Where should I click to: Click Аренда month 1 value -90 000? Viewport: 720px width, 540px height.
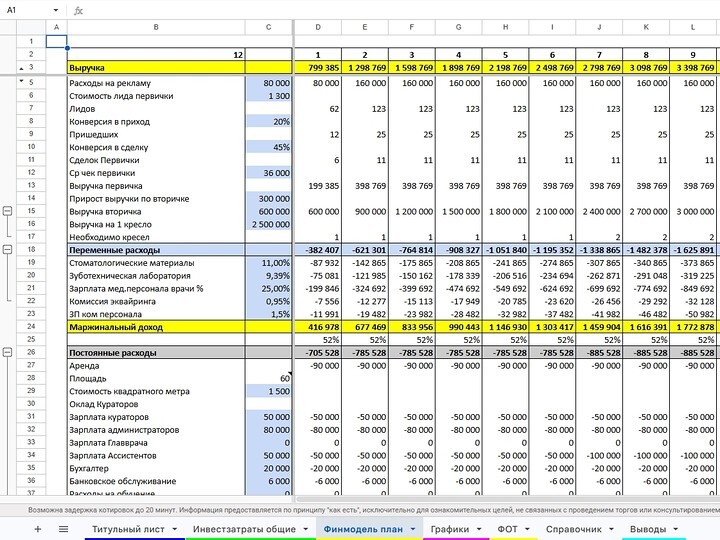point(318,366)
